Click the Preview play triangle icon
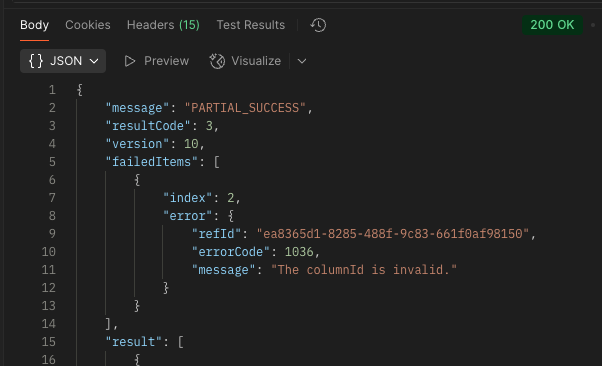The image size is (602, 366). pyautogui.click(x=130, y=61)
